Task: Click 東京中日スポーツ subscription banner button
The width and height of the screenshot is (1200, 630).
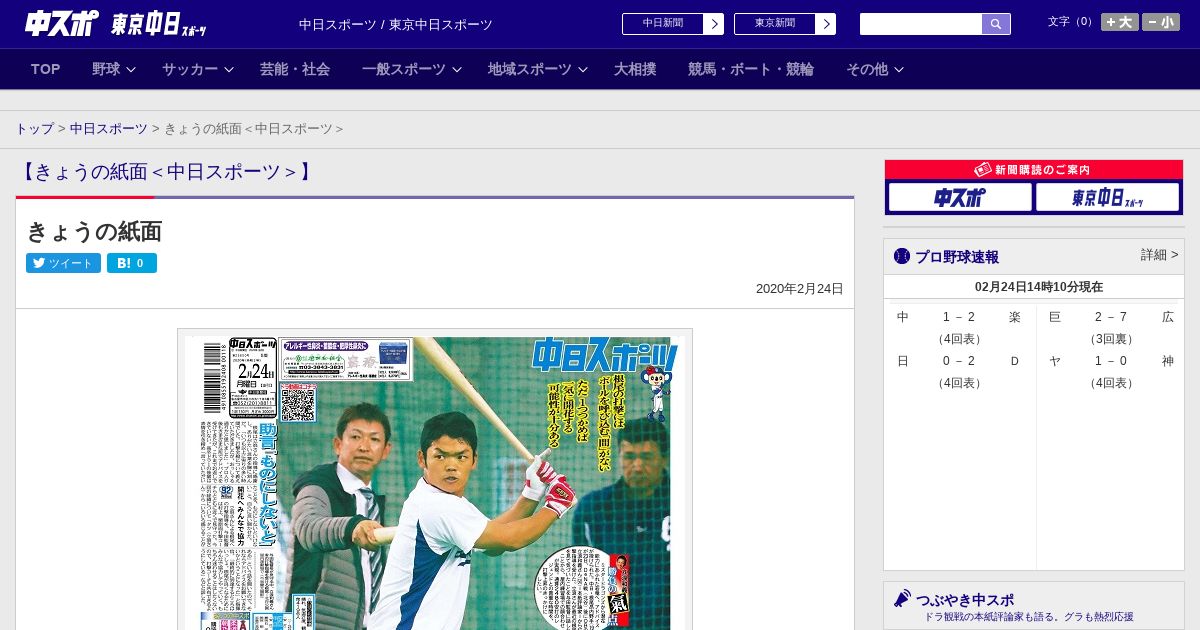Action: point(1108,197)
